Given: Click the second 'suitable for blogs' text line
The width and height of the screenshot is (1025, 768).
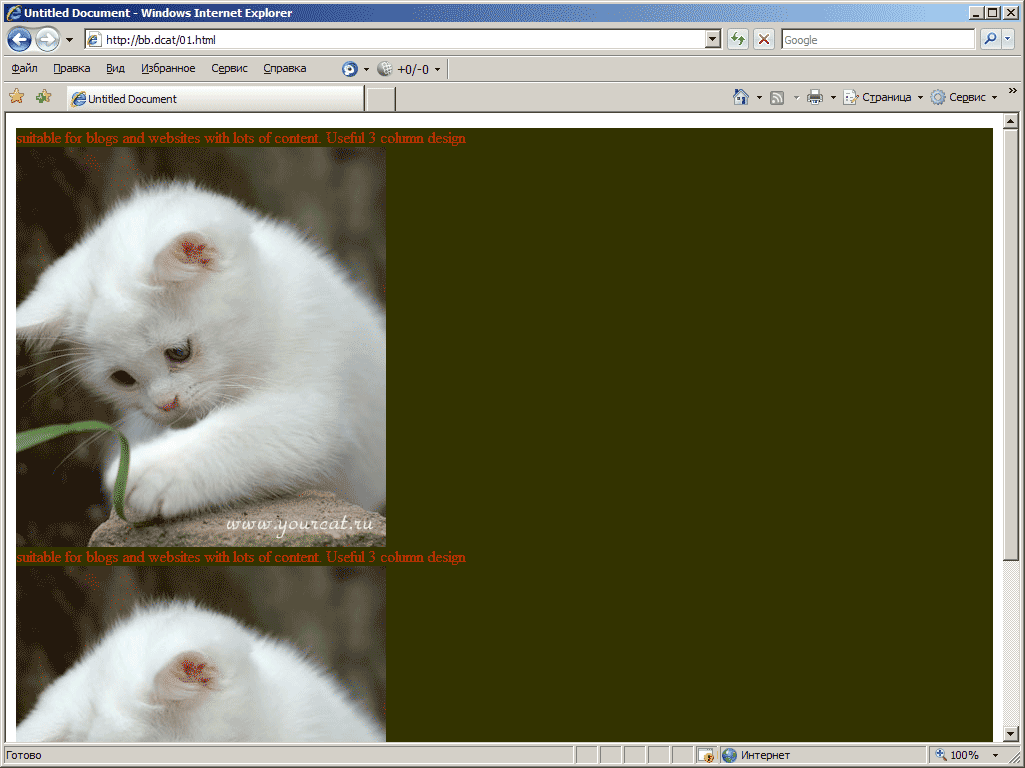Looking at the screenshot, I should 241,557.
